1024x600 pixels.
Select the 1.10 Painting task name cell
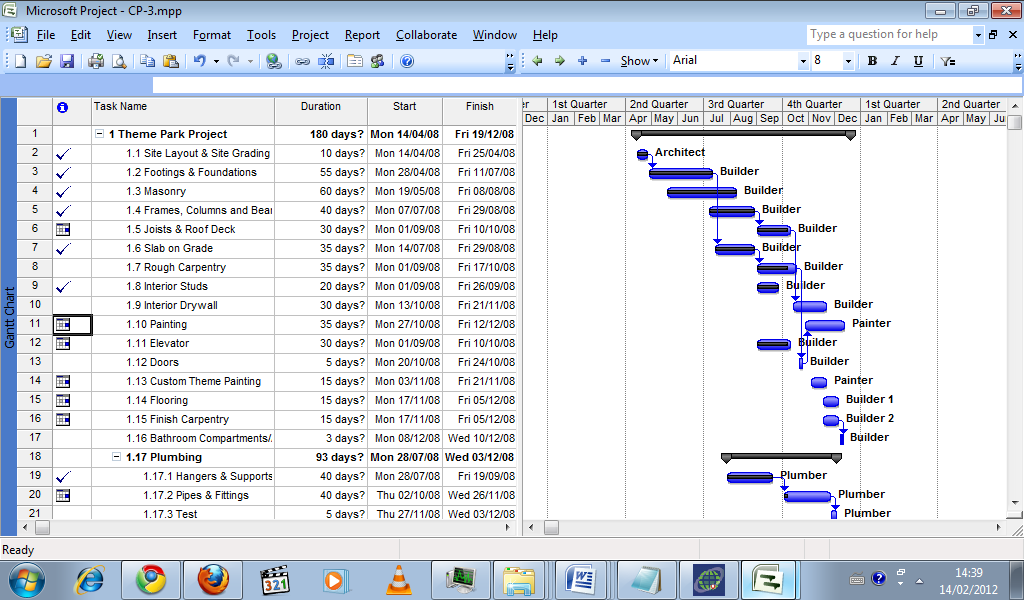point(182,324)
